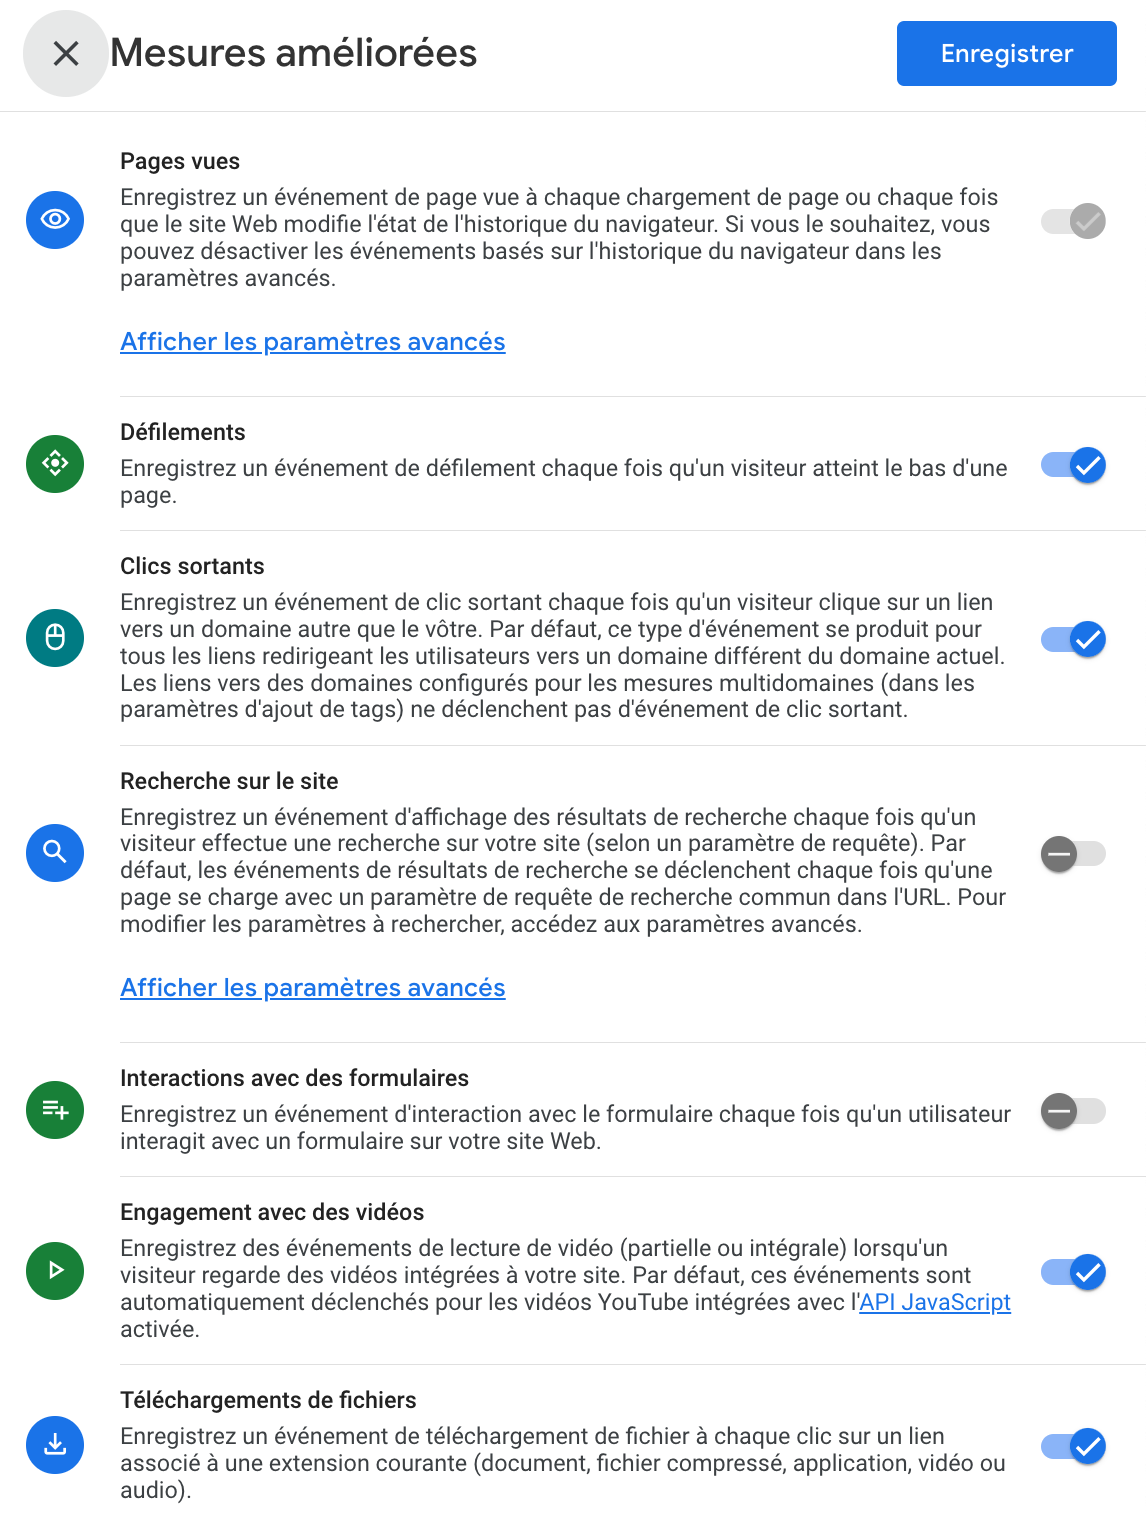
Task: Click the file downloads arrow icon
Action: click(x=55, y=1444)
